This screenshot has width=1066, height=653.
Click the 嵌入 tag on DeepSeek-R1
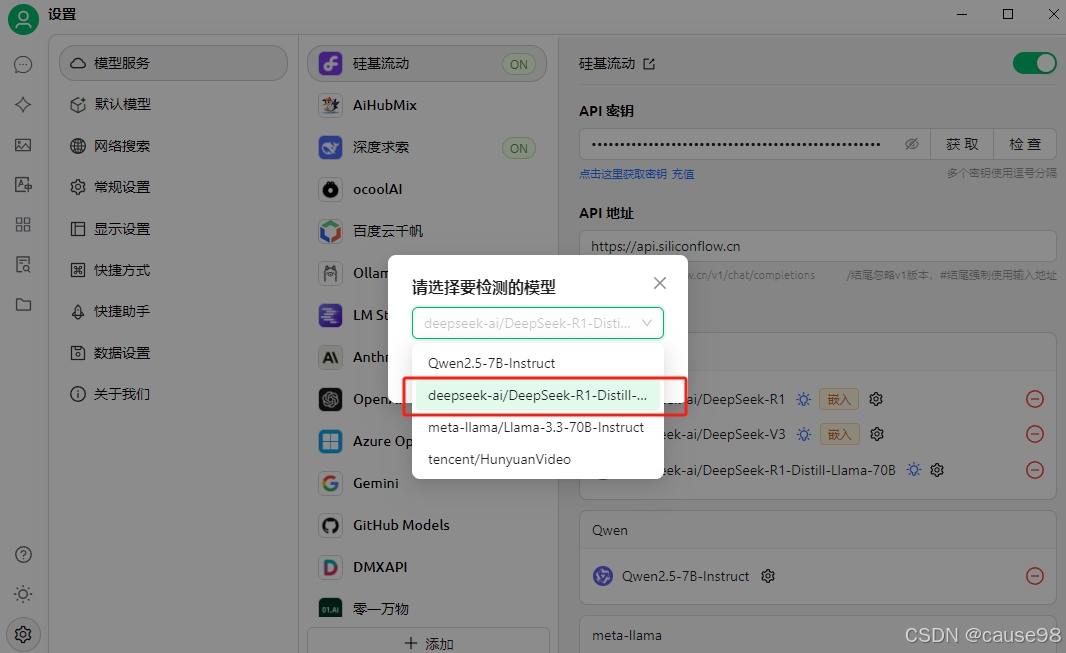pos(839,399)
